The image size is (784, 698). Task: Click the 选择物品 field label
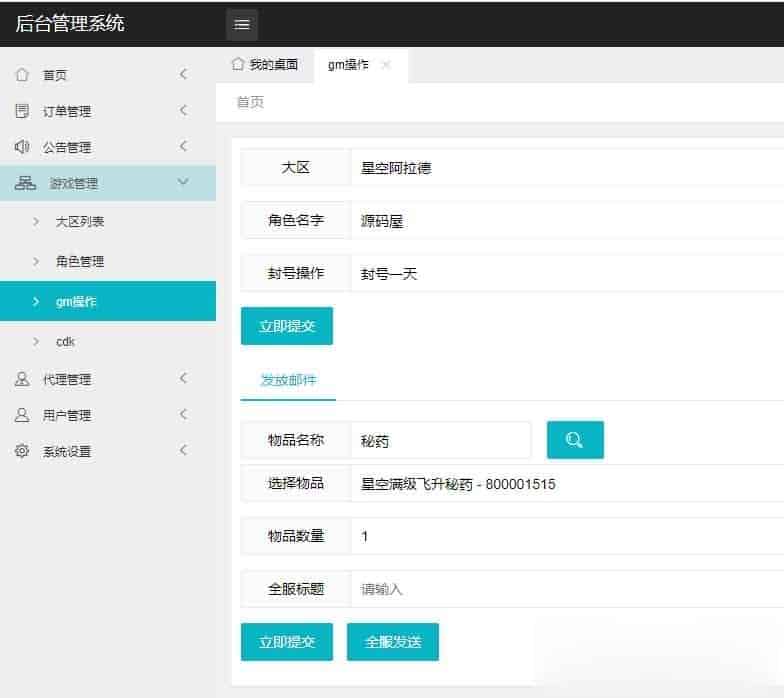click(296, 483)
